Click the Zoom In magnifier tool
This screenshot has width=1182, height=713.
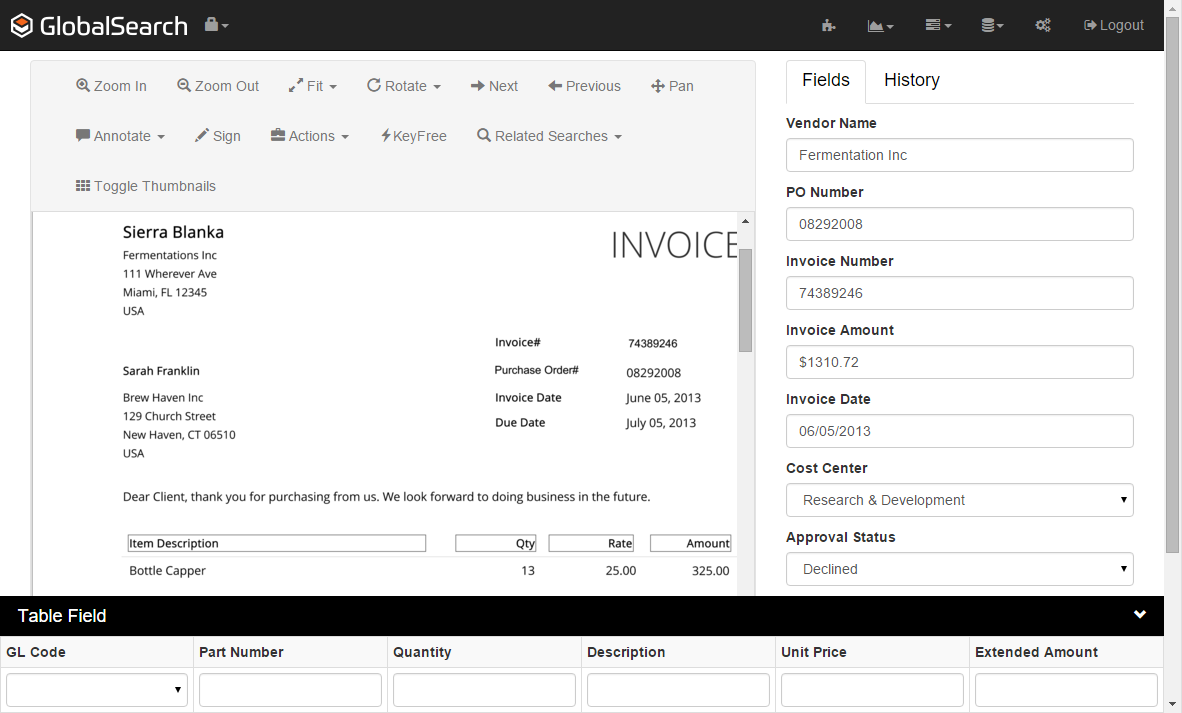point(111,86)
